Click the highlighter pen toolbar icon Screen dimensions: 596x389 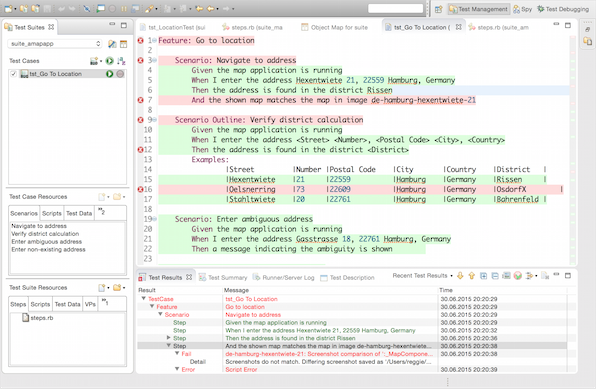[x=149, y=8]
